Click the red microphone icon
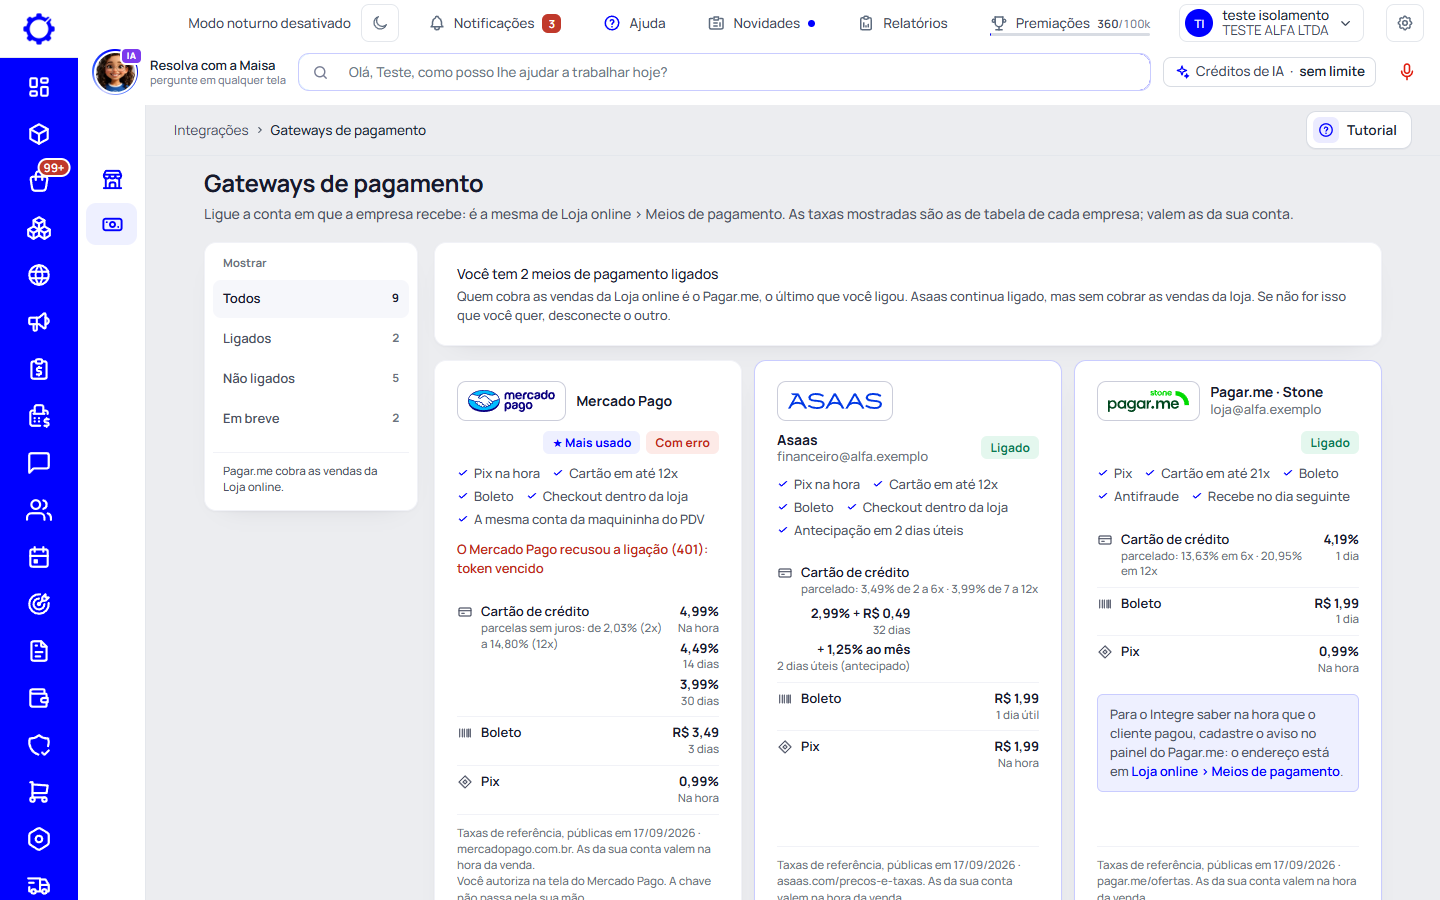Screen dimensions: 1440x900 point(1407,72)
